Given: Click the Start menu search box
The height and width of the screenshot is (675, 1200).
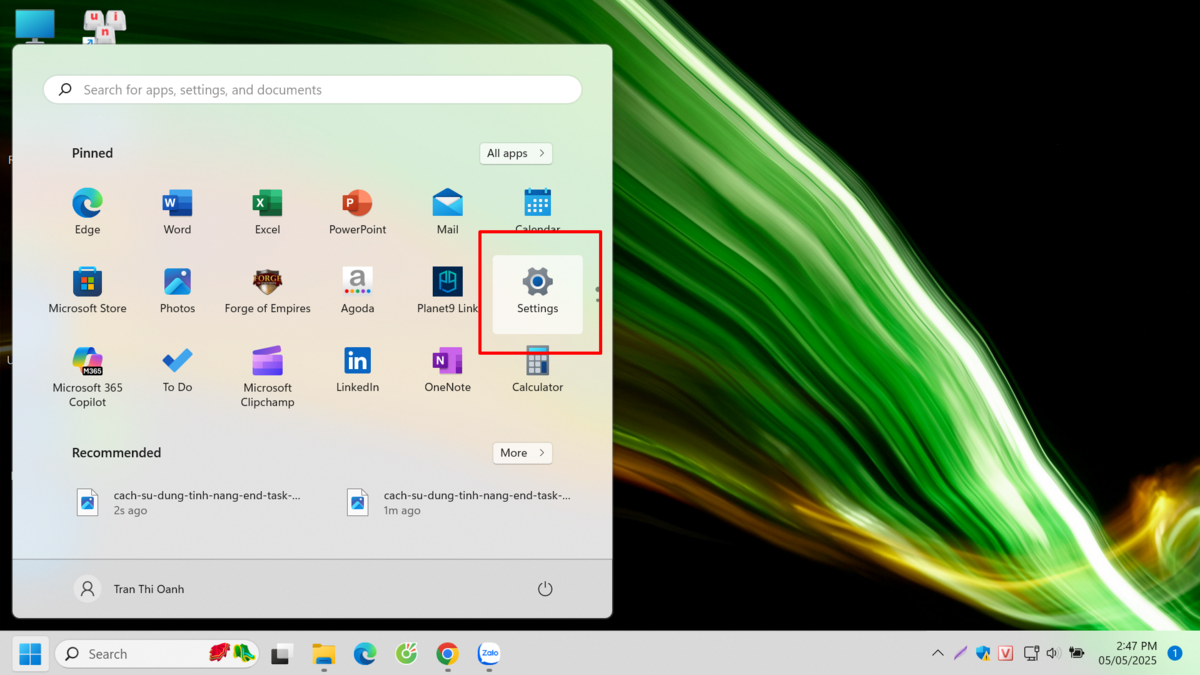Looking at the screenshot, I should coord(312,89).
